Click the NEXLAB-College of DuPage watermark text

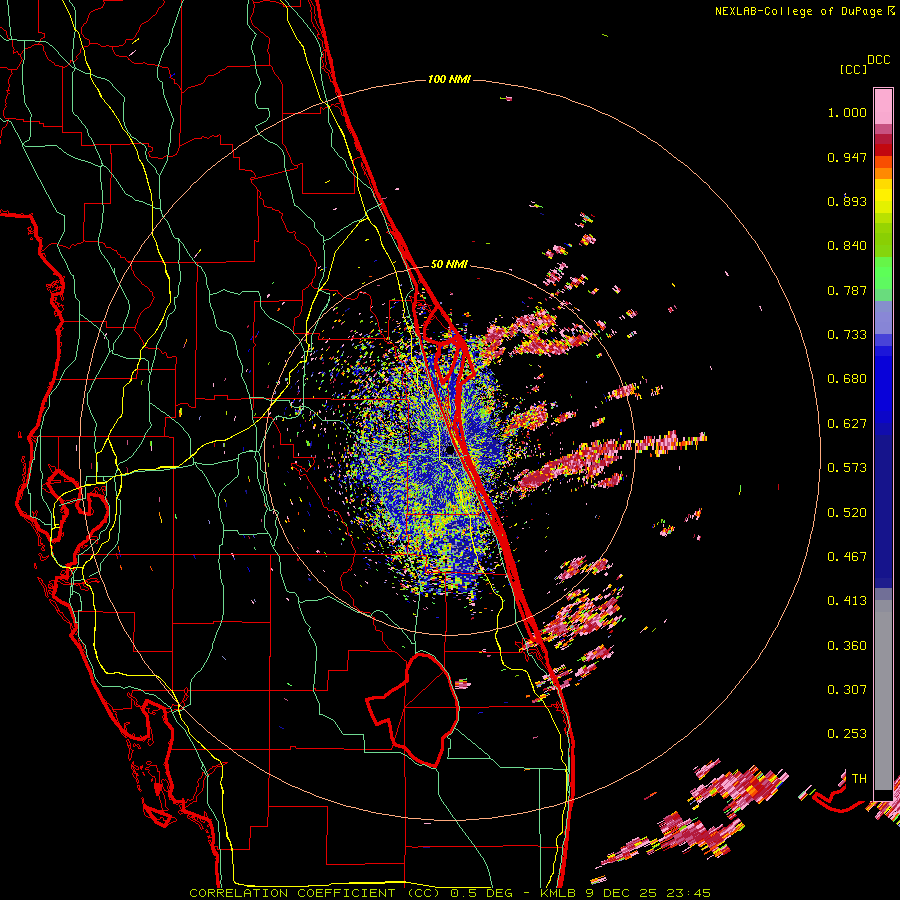pyautogui.click(x=804, y=11)
